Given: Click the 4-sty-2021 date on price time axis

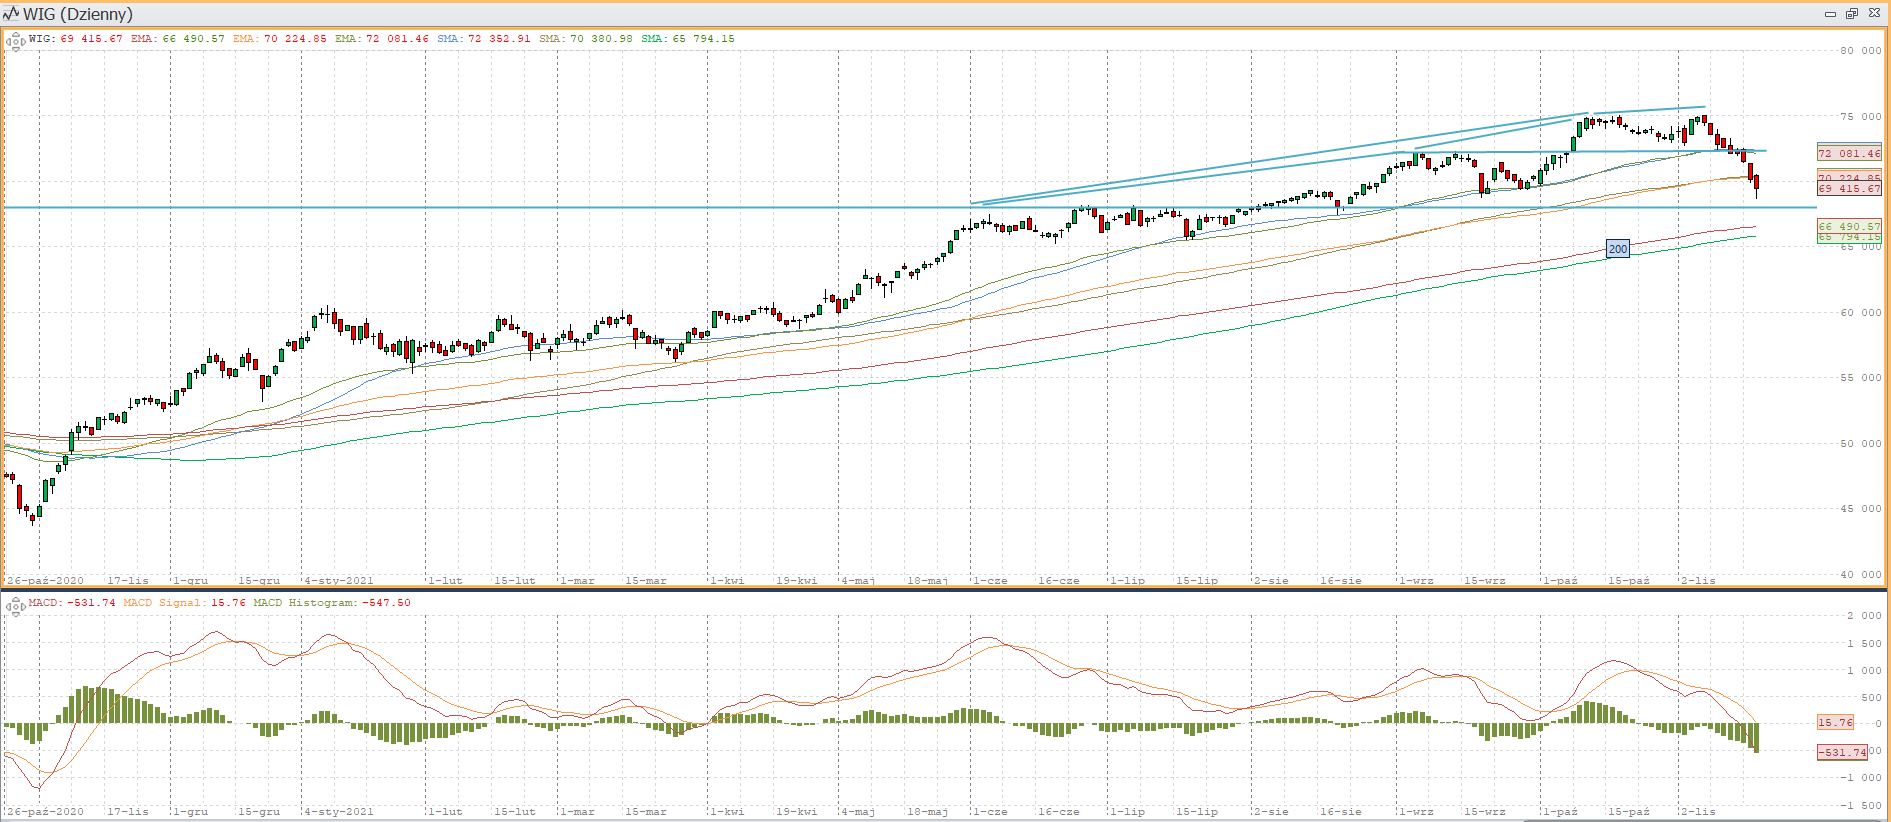Looking at the screenshot, I should tap(339, 580).
